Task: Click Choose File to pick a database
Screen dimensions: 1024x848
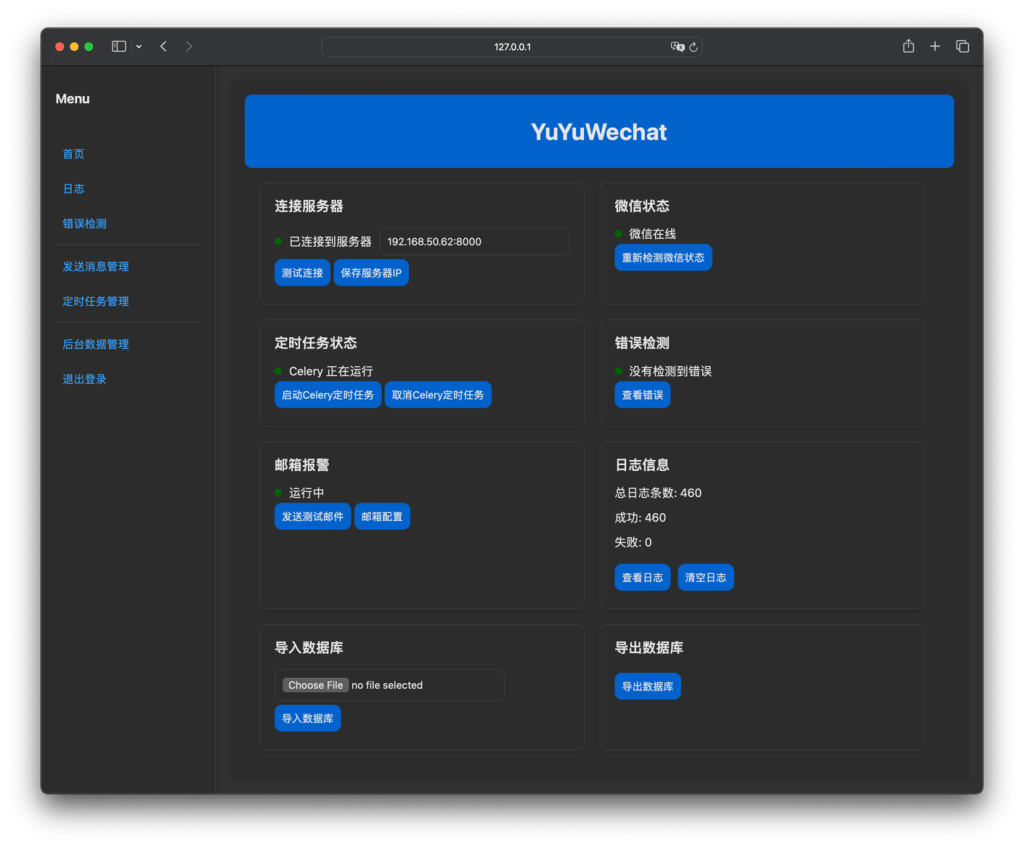Action: [x=315, y=685]
